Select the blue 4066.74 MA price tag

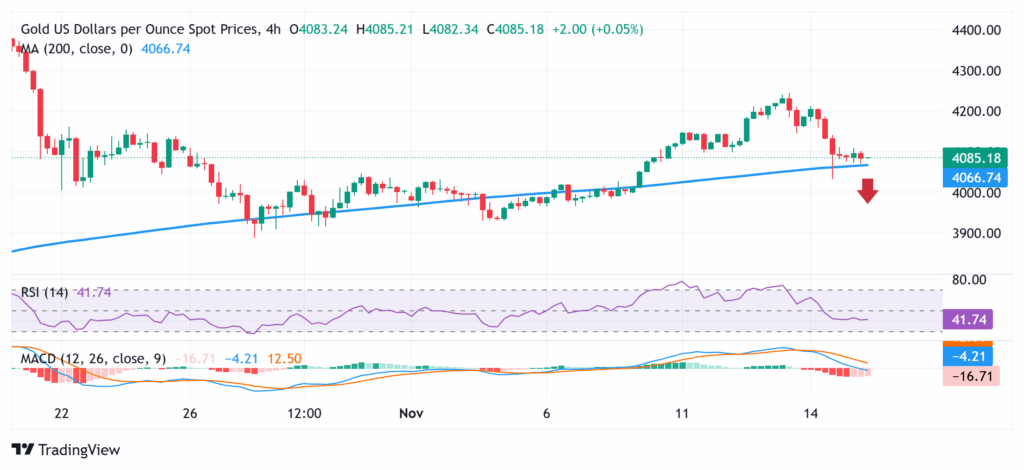[973, 177]
